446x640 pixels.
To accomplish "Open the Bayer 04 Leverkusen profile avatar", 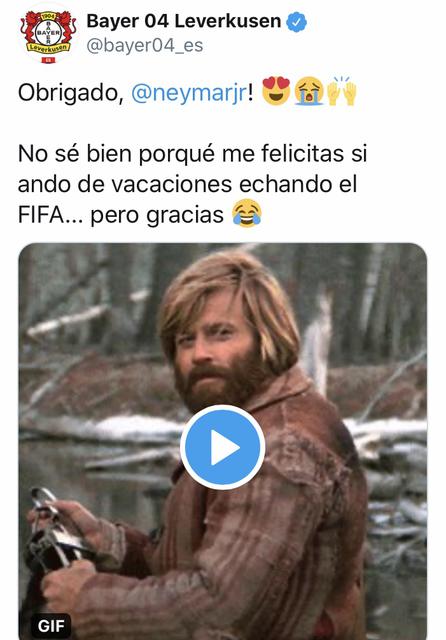I will click(x=48, y=36).
